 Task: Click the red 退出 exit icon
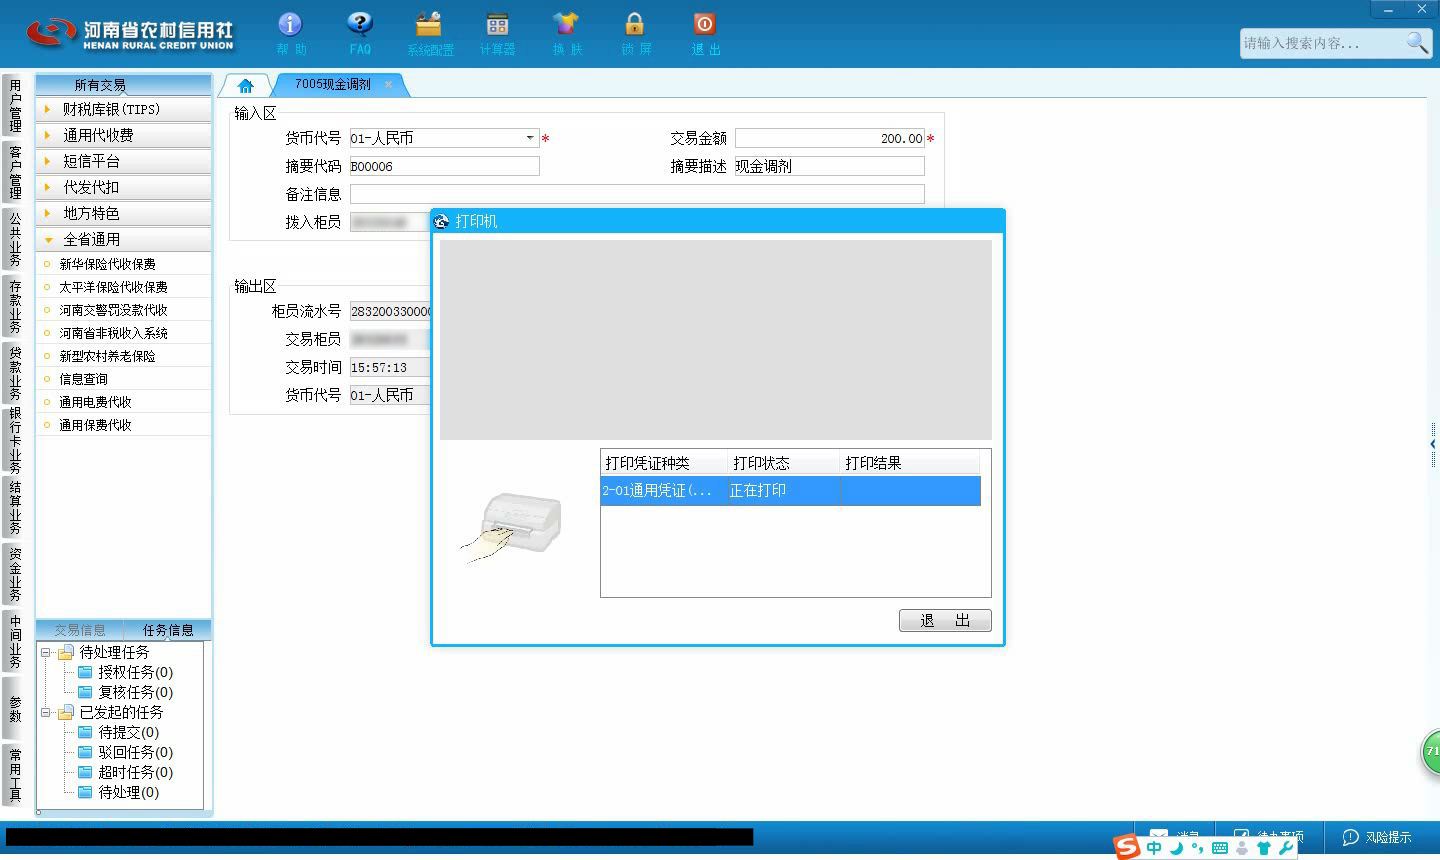(704, 25)
